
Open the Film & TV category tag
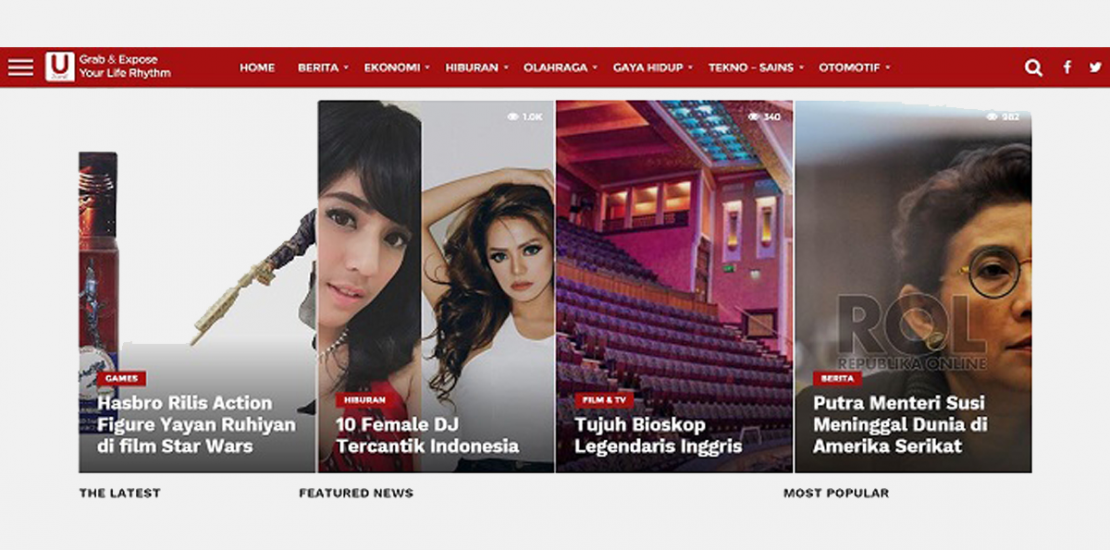point(604,400)
